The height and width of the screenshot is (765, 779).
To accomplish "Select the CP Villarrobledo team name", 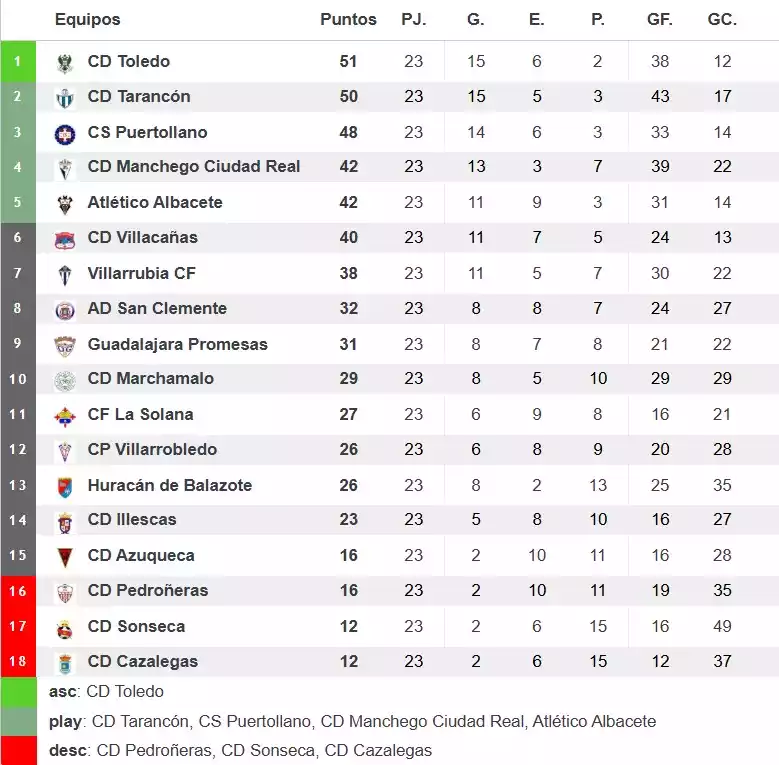I will (152, 450).
